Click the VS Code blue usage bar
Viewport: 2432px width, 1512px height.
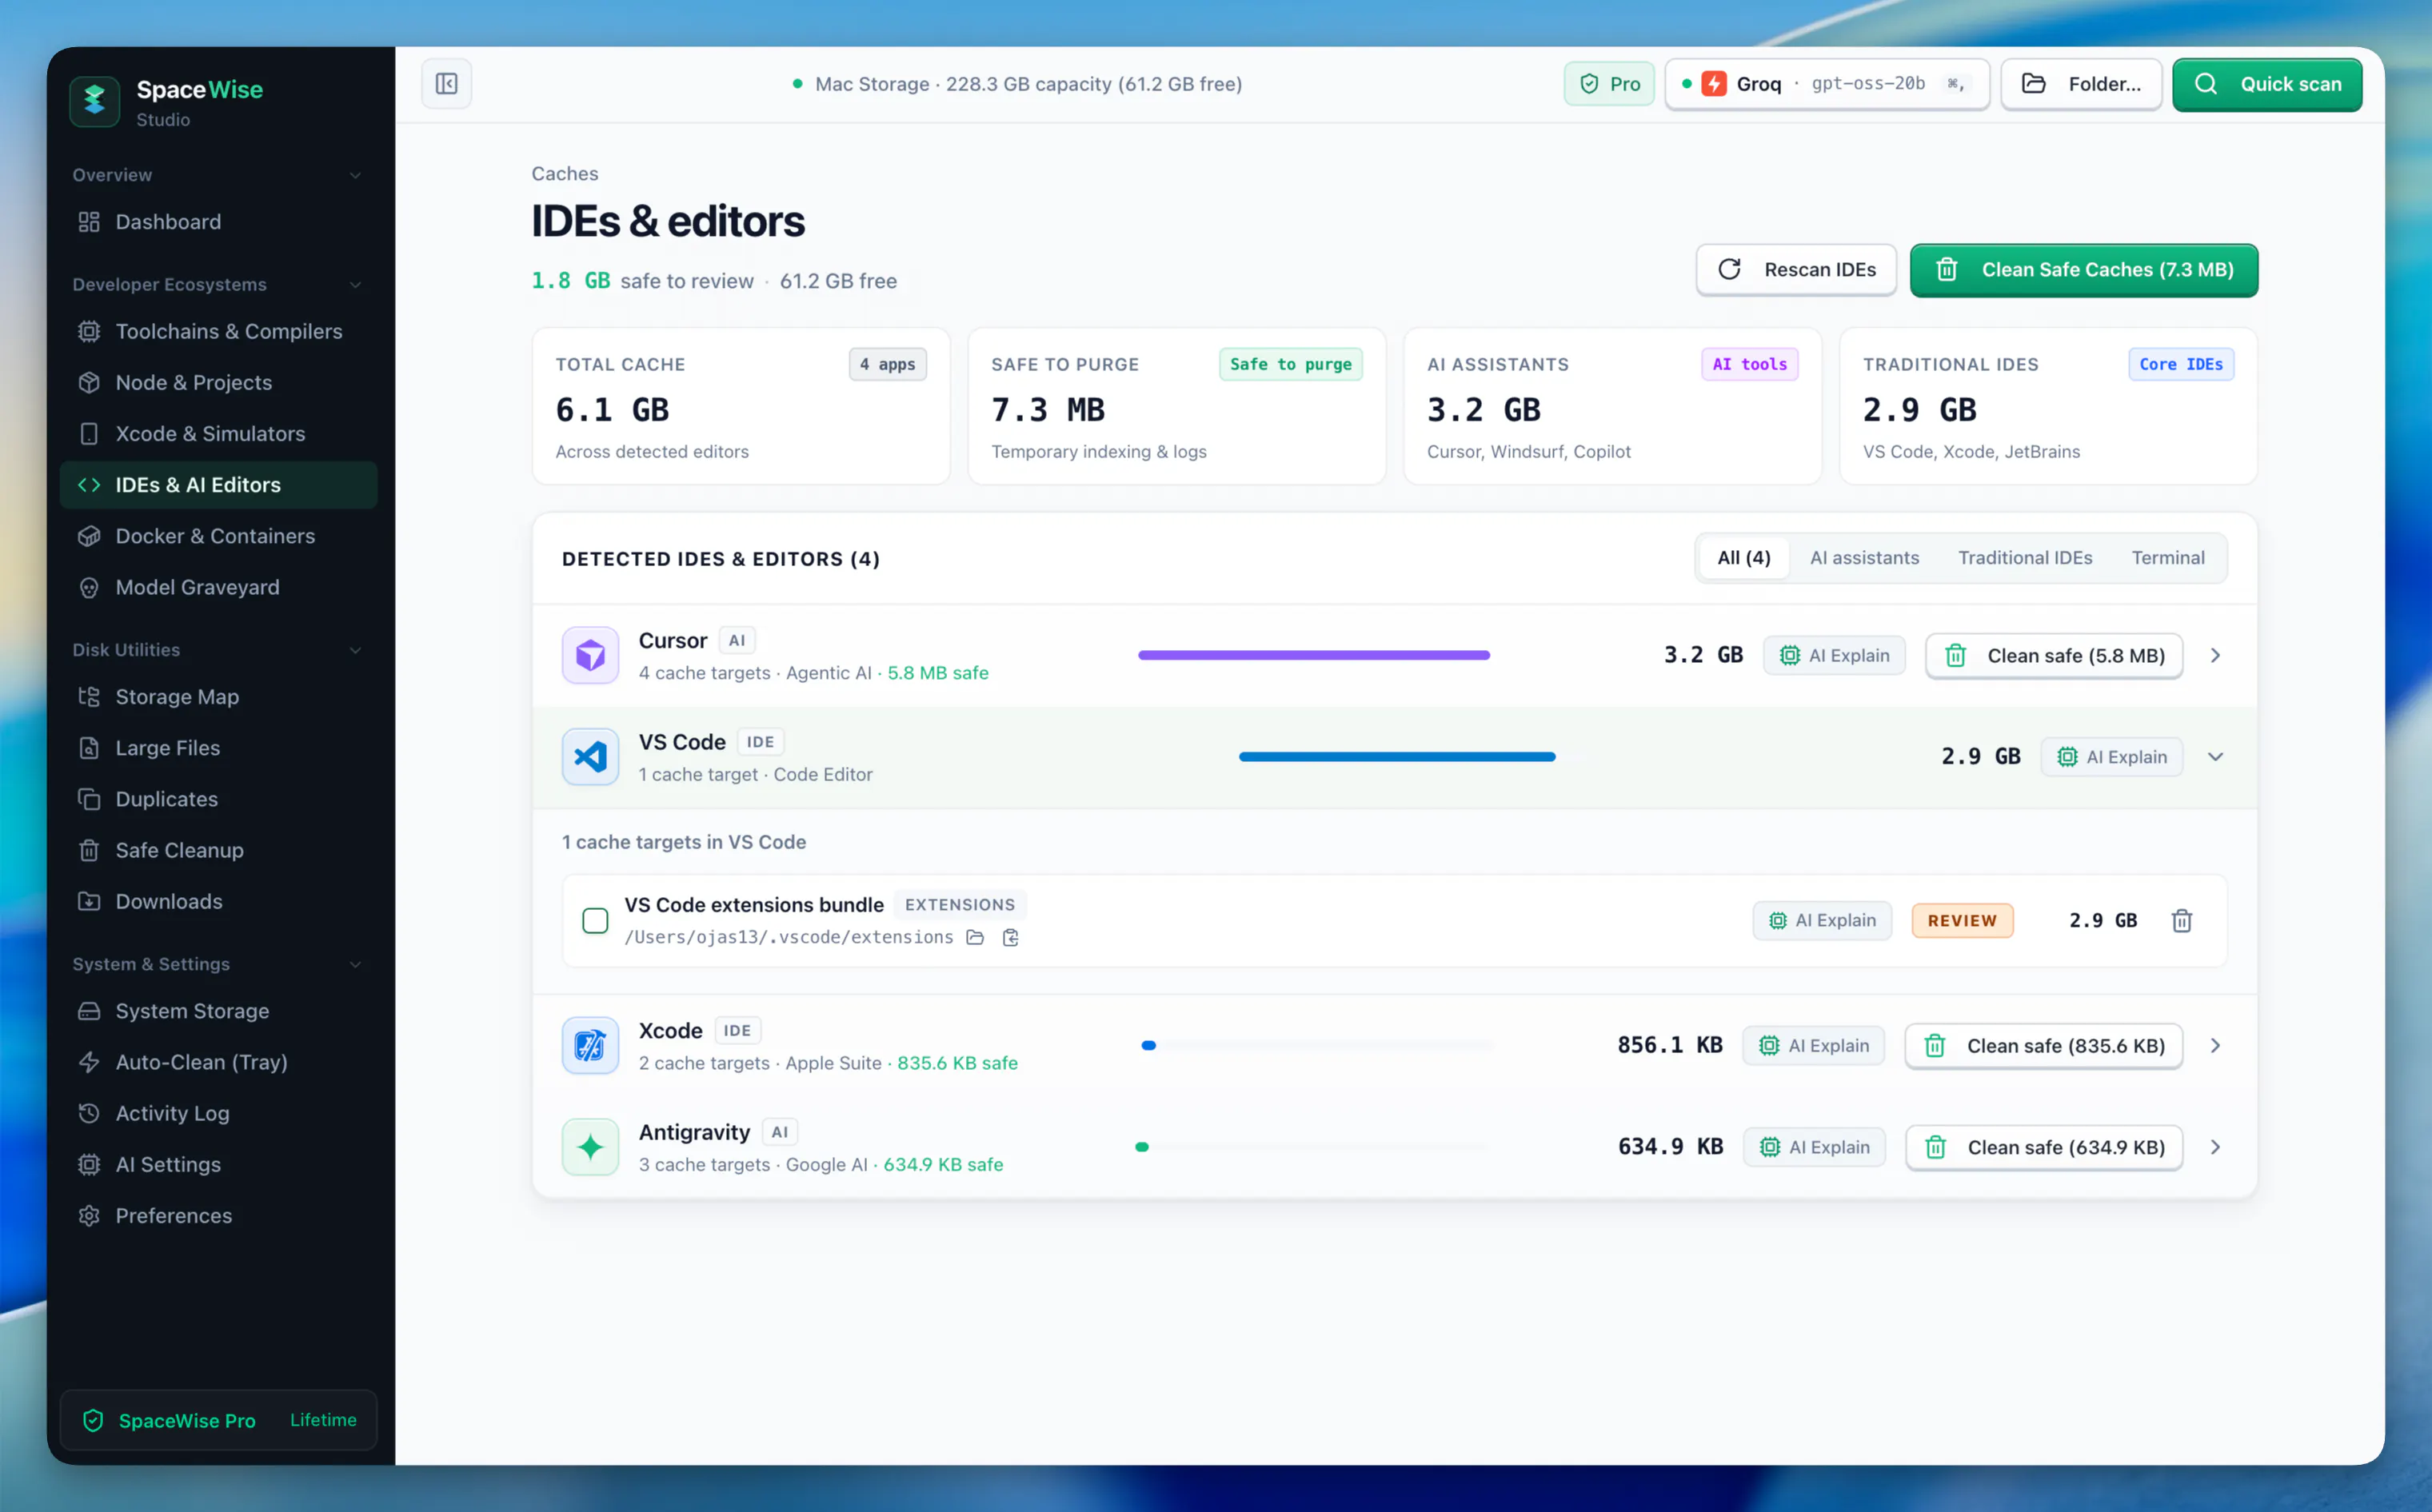(x=1396, y=757)
